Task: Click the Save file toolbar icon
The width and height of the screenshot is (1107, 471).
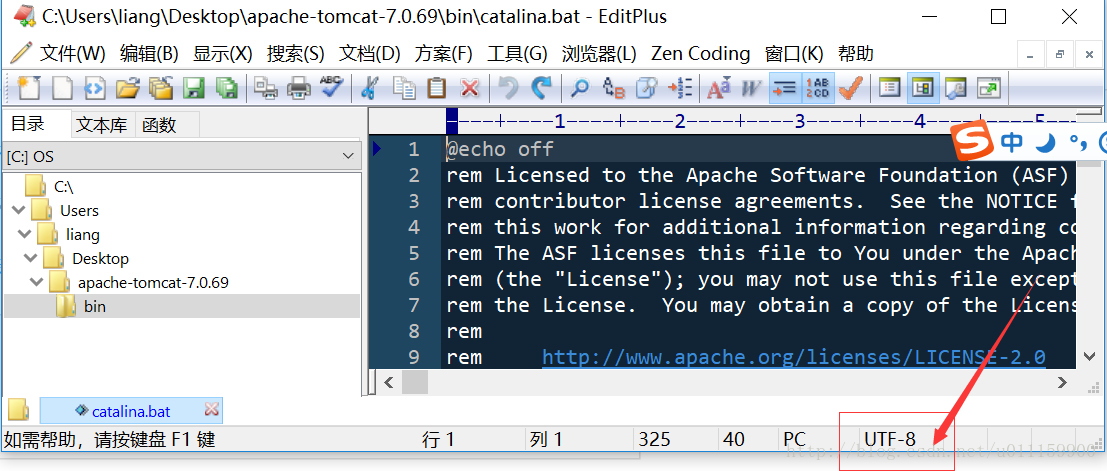Action: point(193,88)
